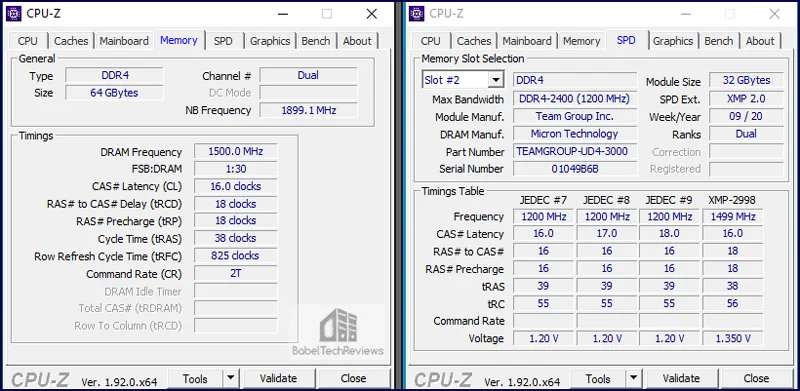Open the About tab in left window
This screenshot has width=800, height=391.
(x=357, y=41)
